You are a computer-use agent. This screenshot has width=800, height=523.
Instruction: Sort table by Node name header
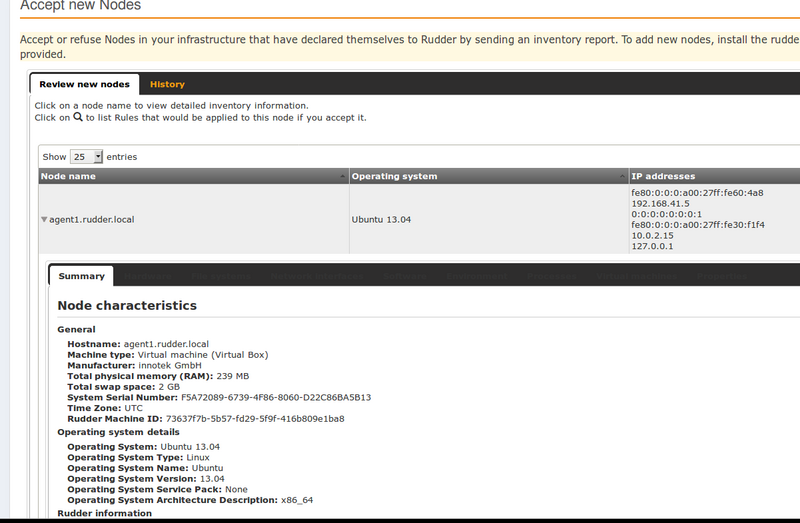(194, 176)
